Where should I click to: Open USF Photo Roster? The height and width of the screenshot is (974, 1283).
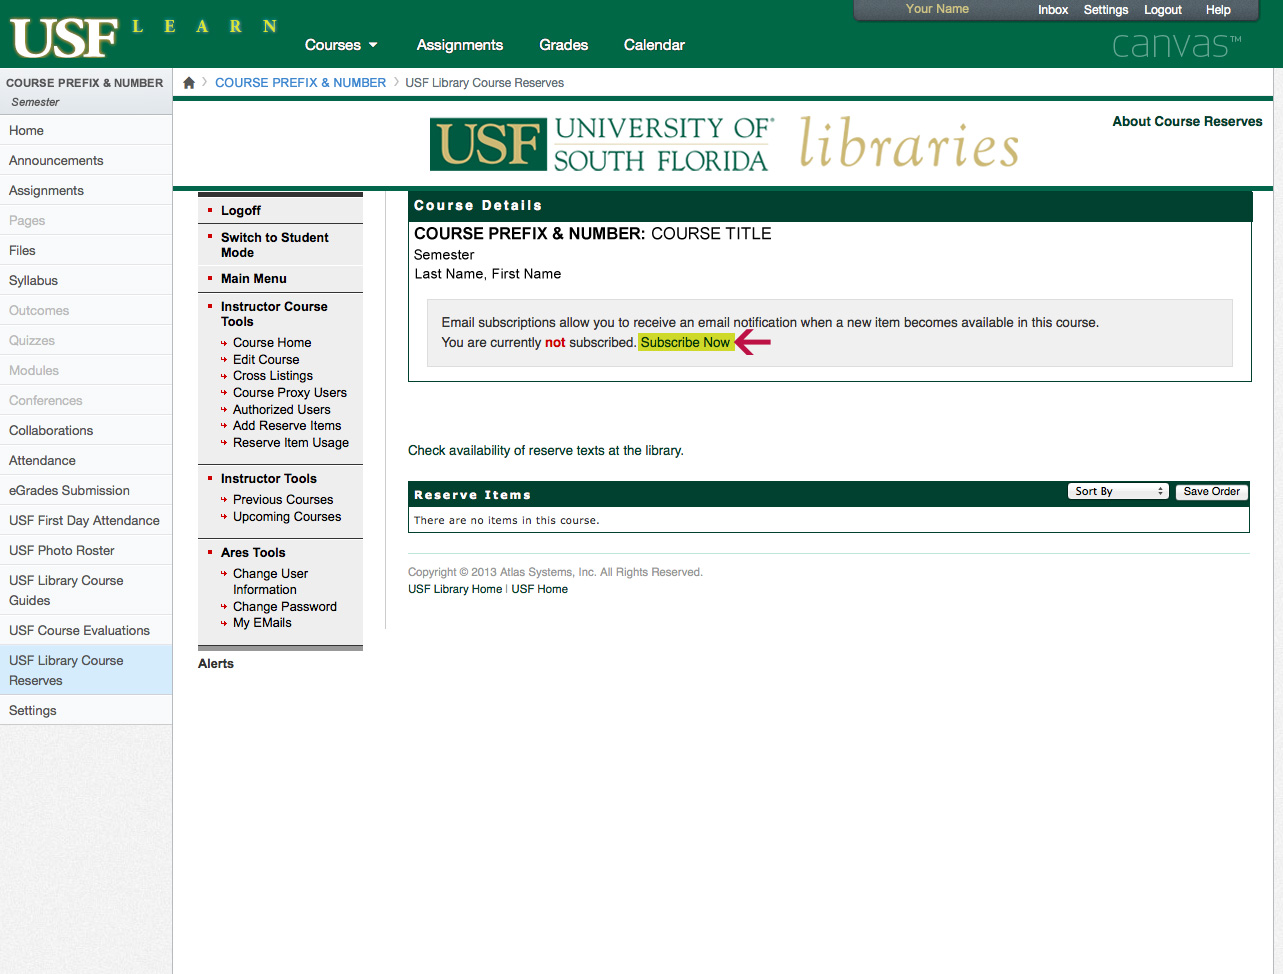[x=86, y=550]
